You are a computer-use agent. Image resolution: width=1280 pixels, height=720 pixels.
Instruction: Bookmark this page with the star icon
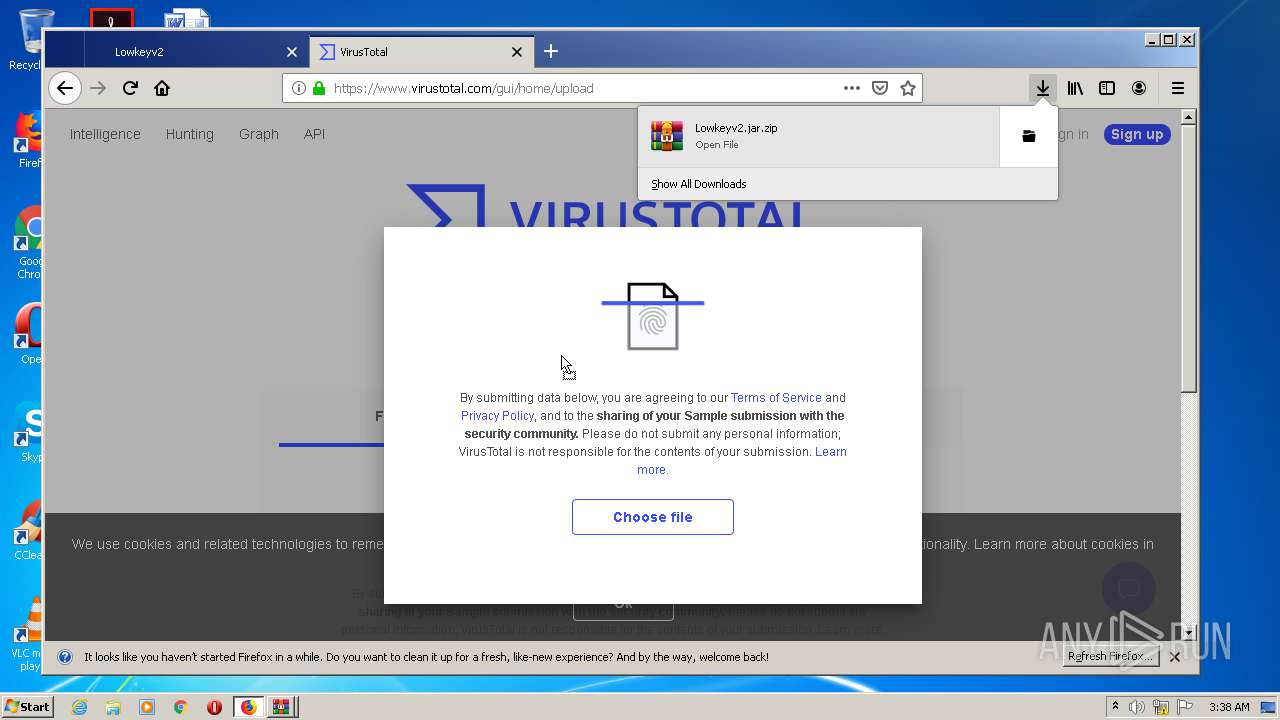pos(908,88)
